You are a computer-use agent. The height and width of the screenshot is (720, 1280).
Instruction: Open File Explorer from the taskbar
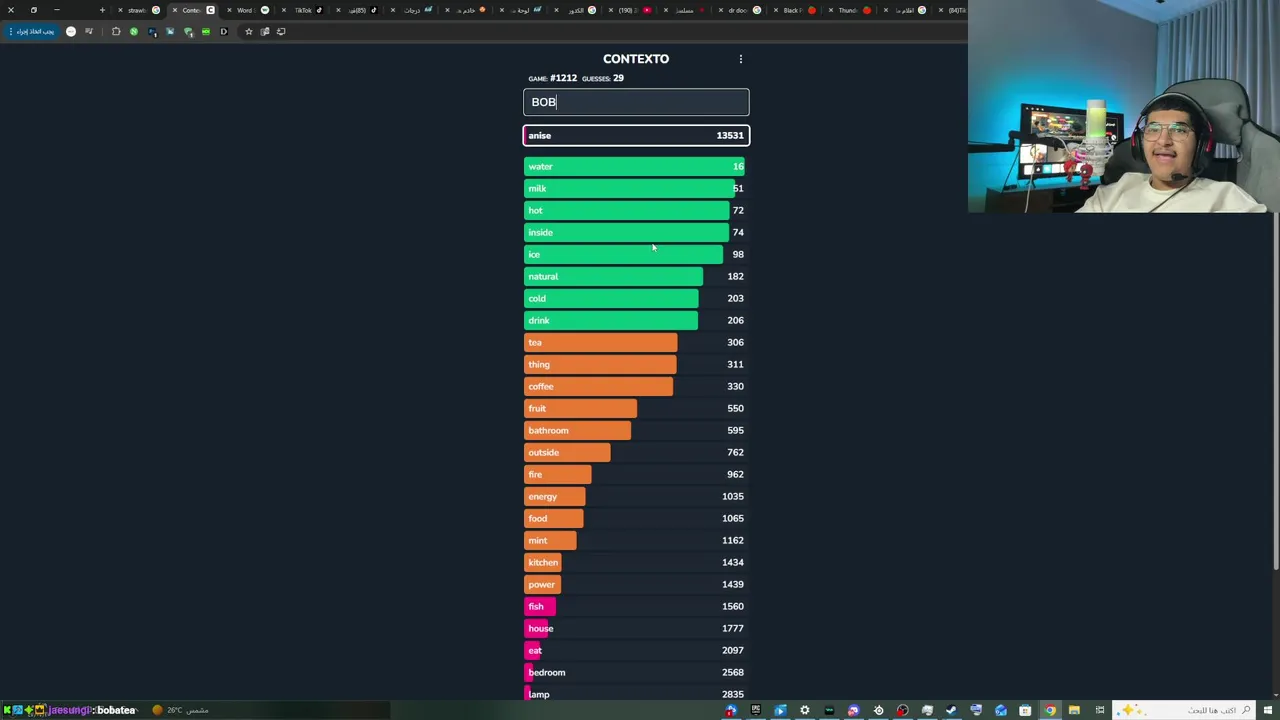[1074, 710]
